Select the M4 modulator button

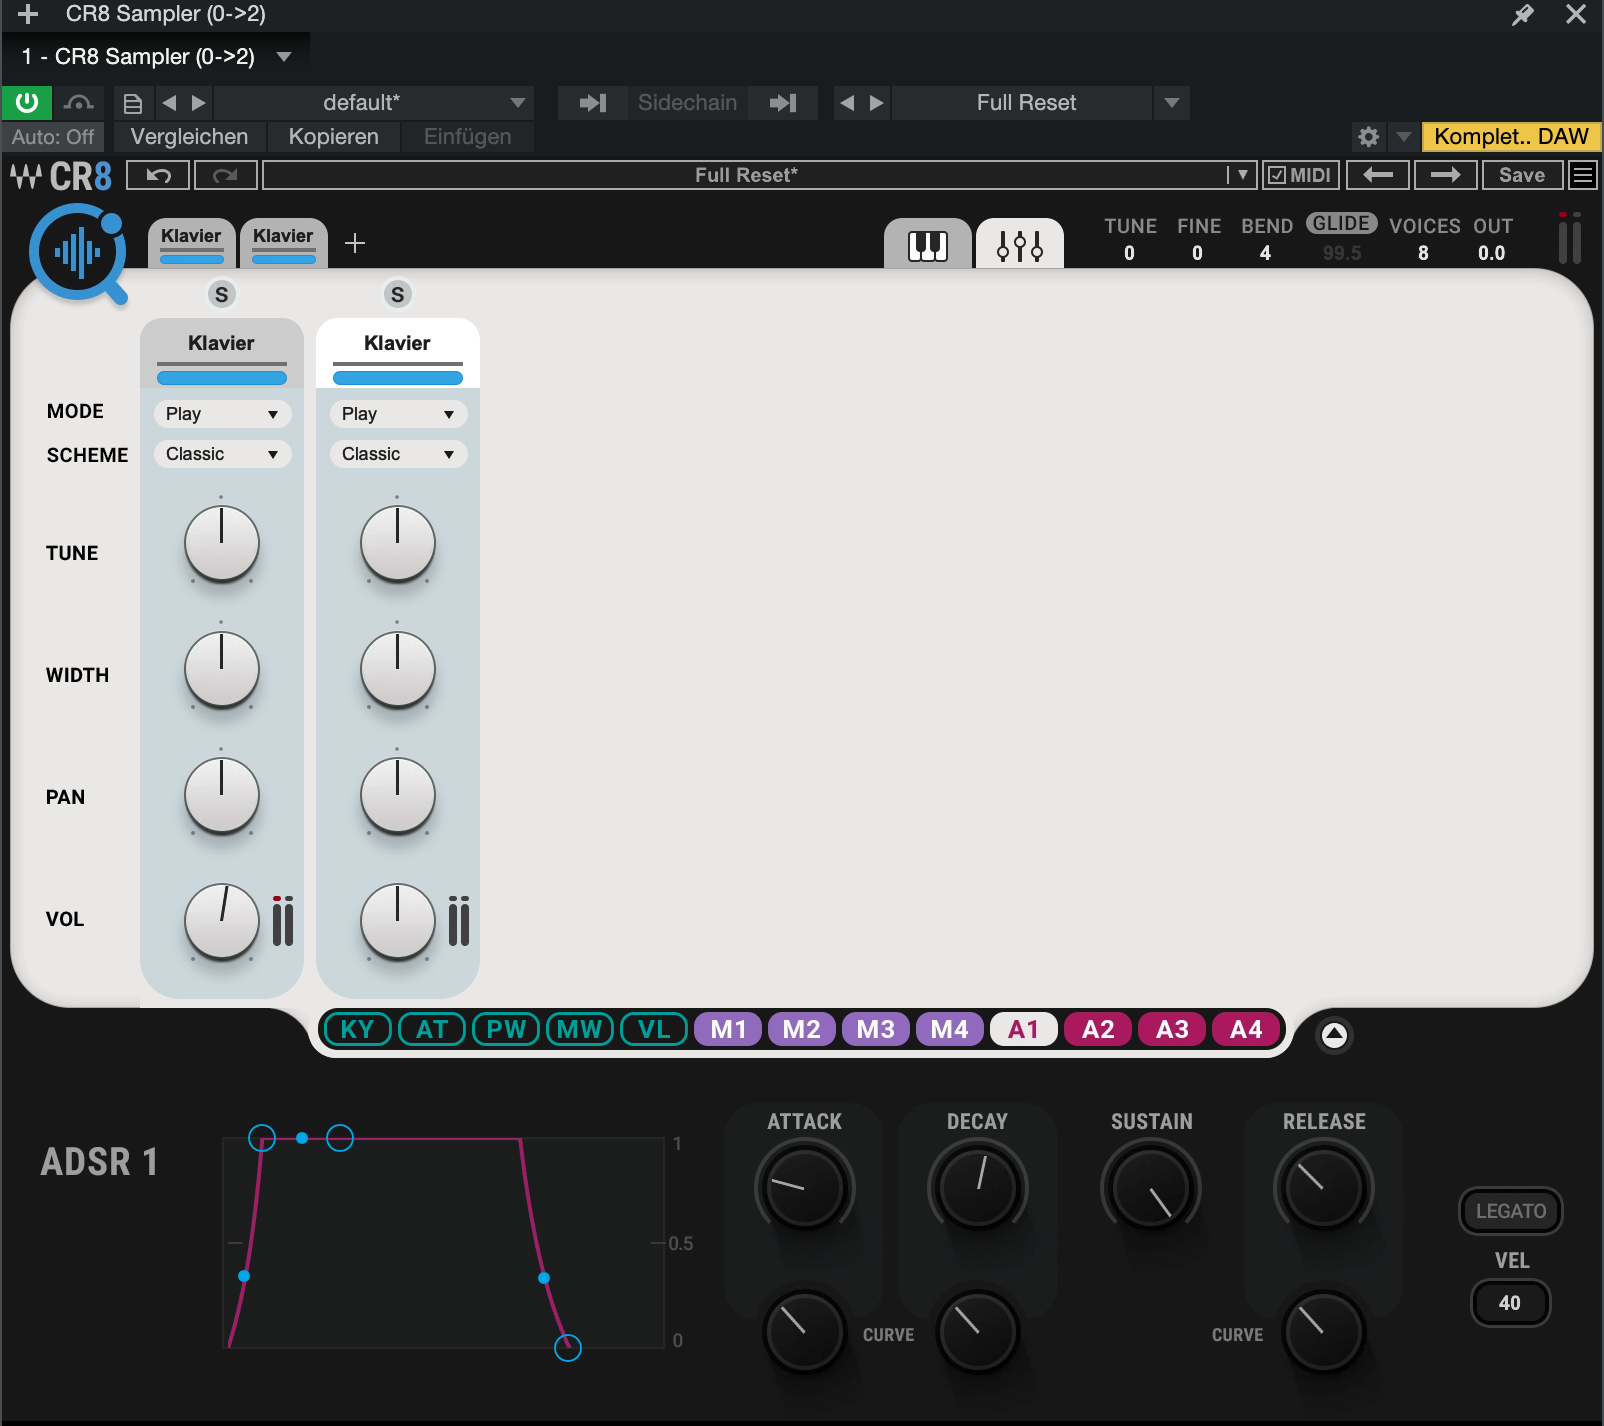tap(949, 1029)
